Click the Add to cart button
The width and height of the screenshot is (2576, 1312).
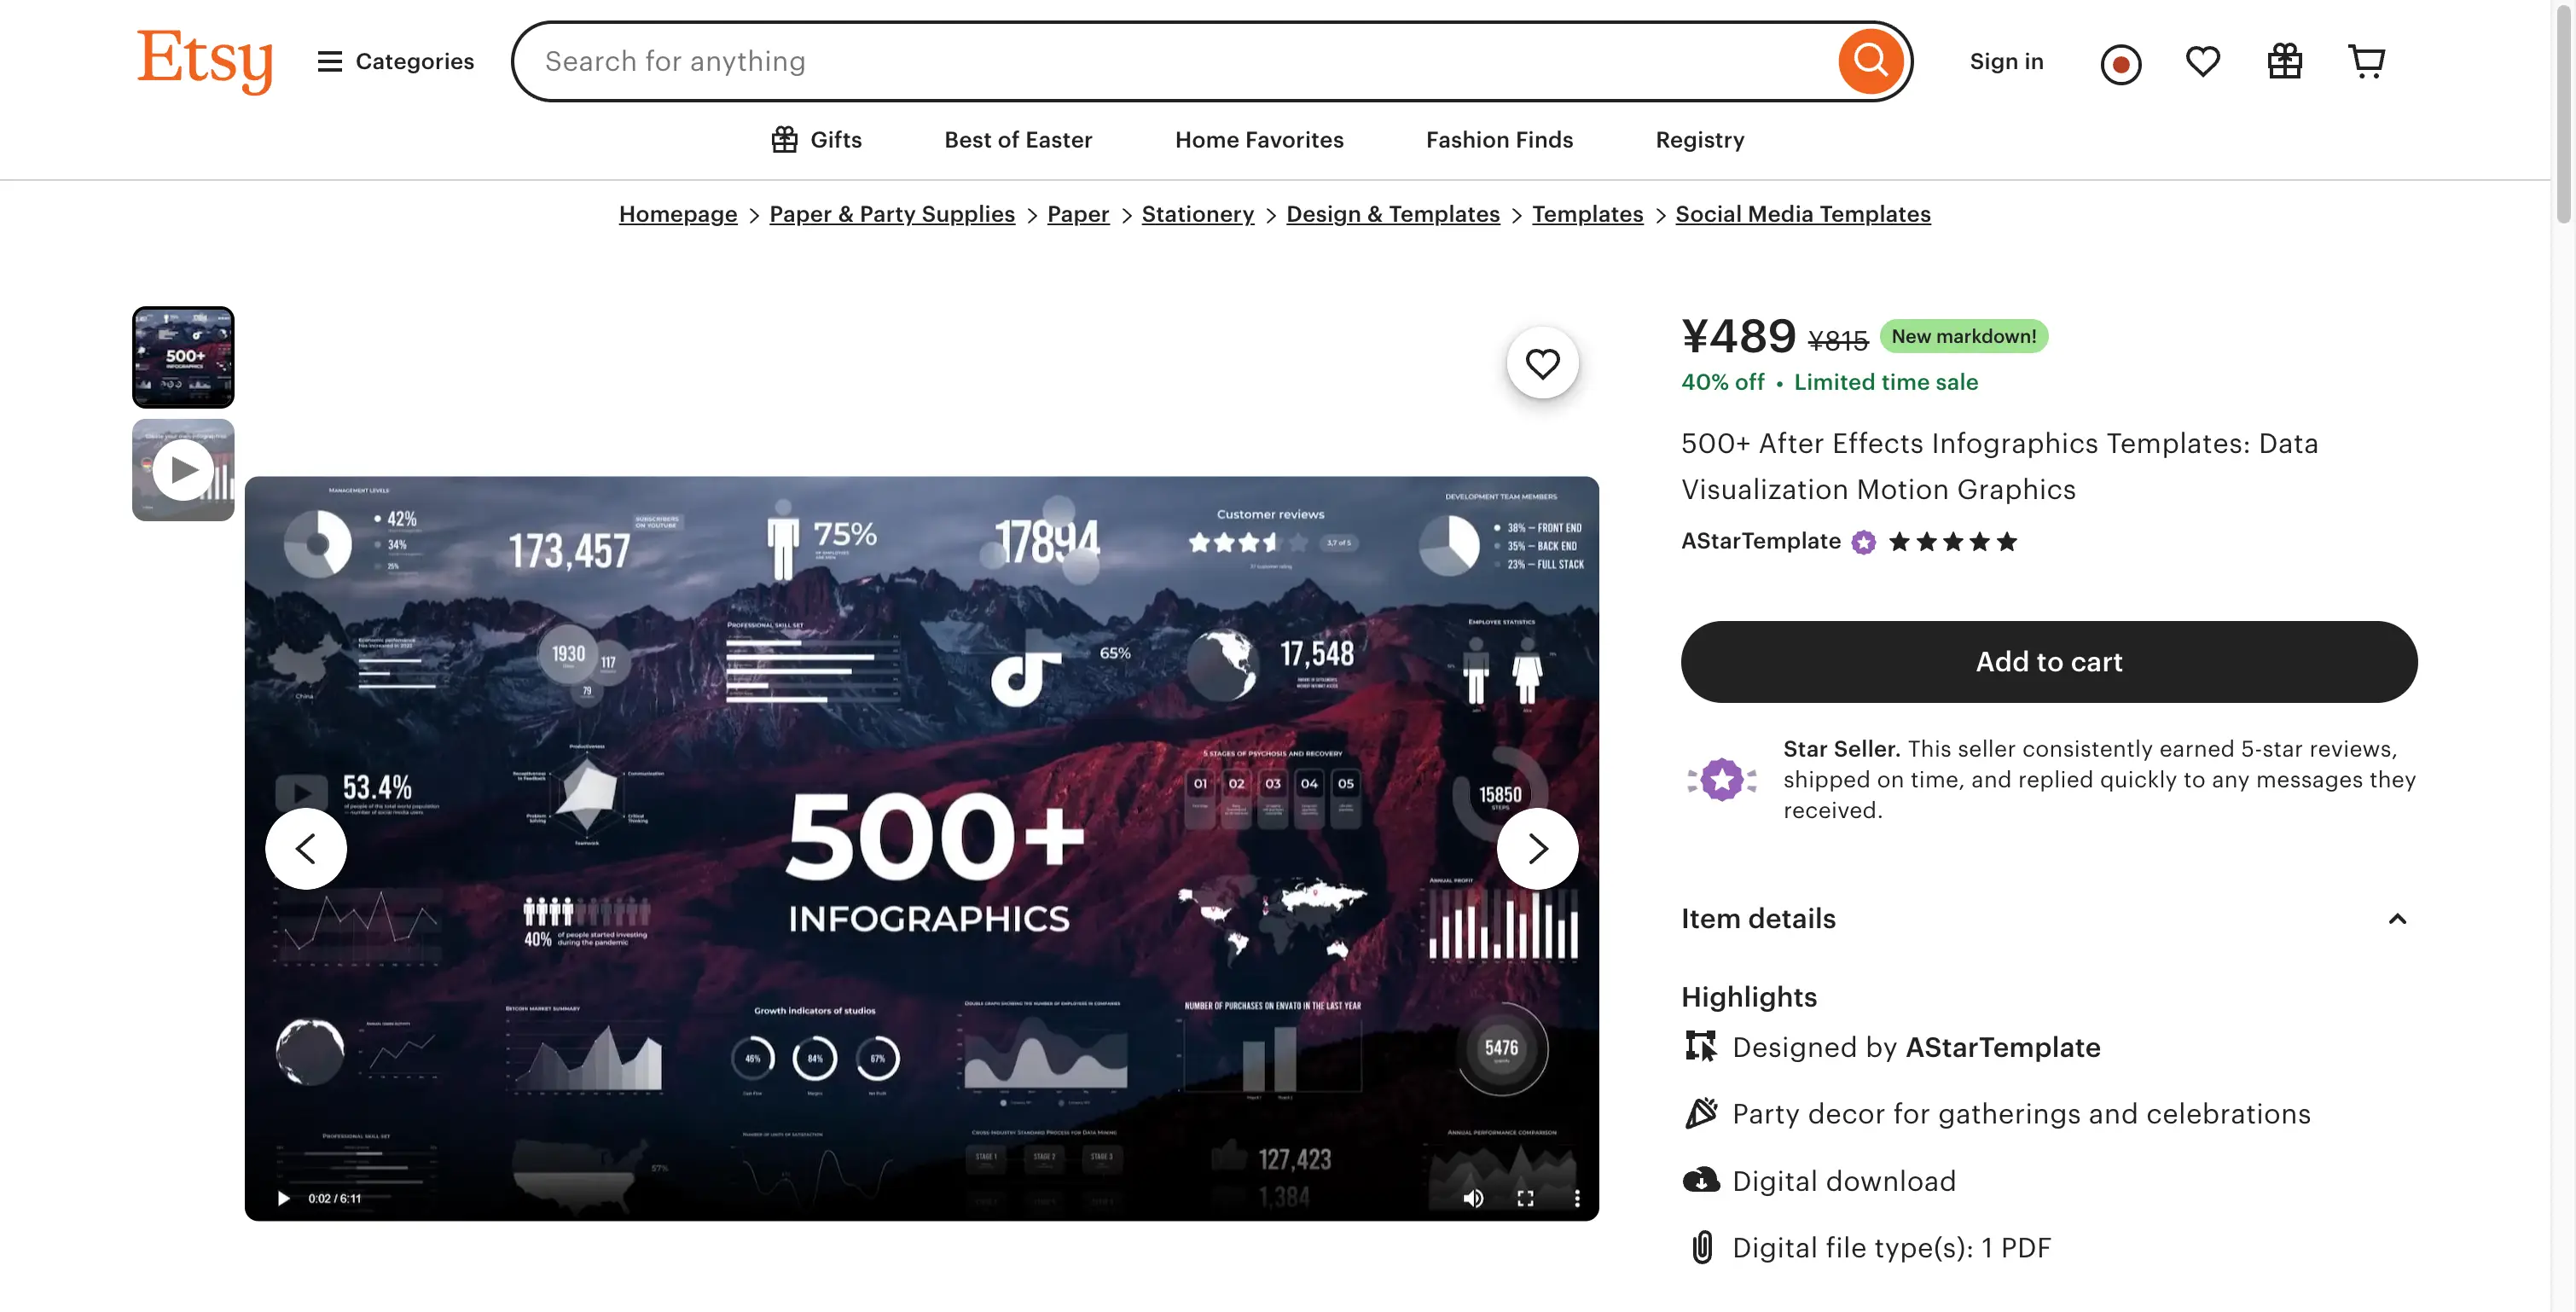click(x=2048, y=661)
